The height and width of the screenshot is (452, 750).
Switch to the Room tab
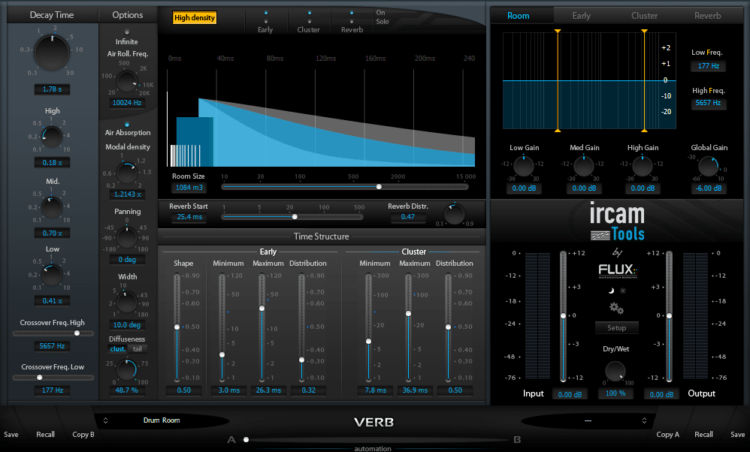pyautogui.click(x=518, y=16)
